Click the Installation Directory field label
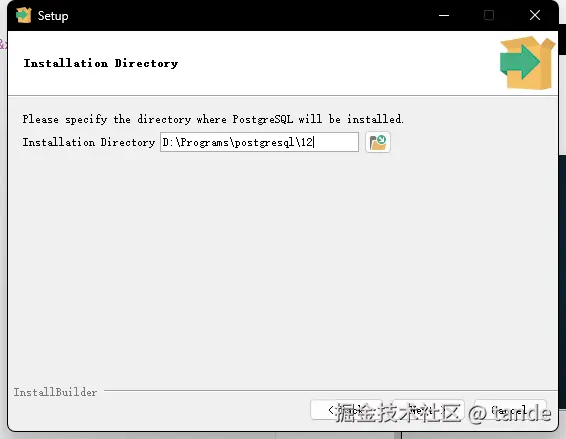This screenshot has height=439, width=566. coord(89,142)
